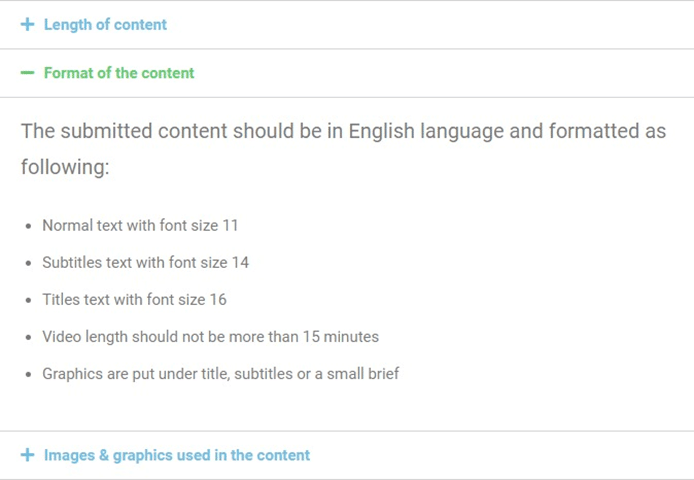Click the word following: on the second line

64,167
